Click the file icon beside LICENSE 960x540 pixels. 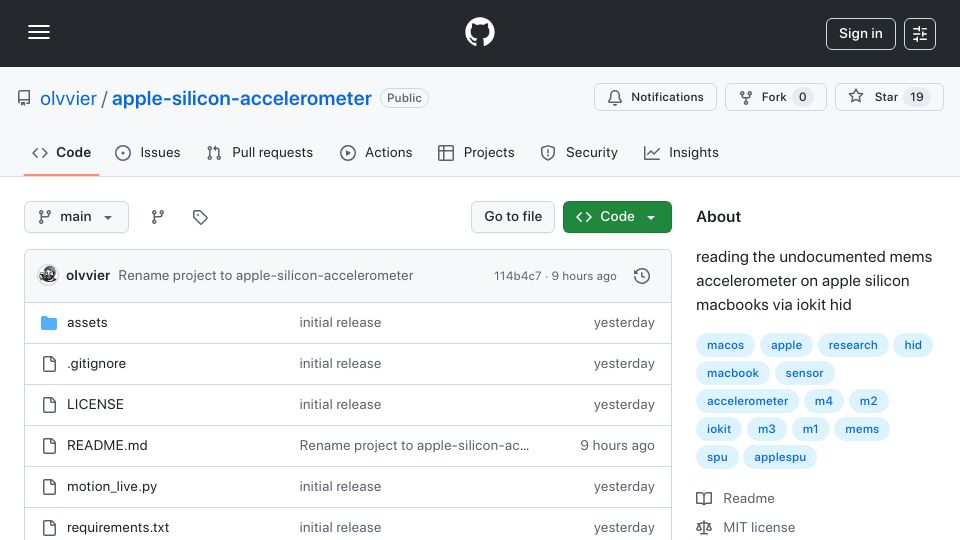[x=49, y=405]
